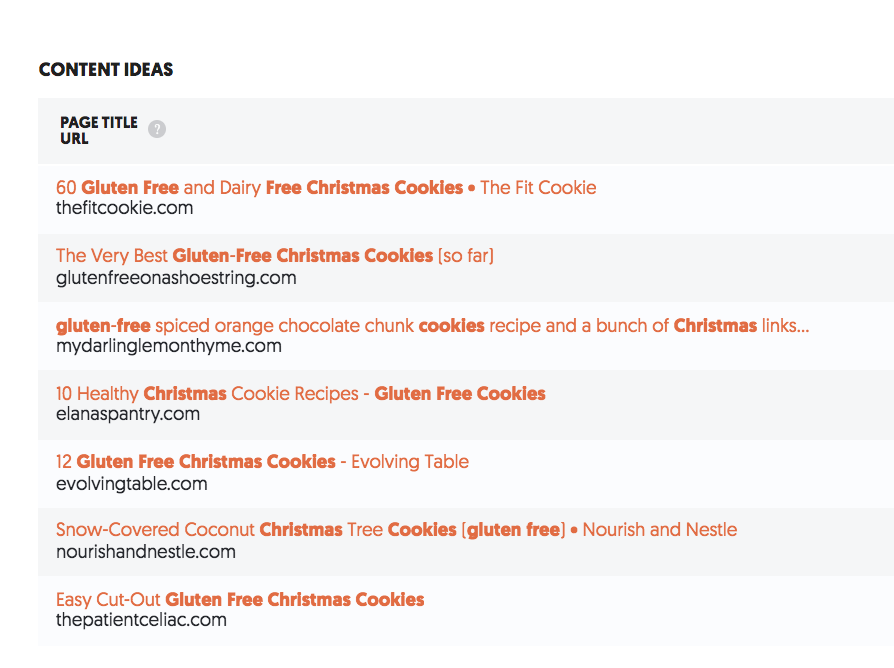Open The Very Best Gluten-Free Christmas Cookies link

click(x=274, y=256)
